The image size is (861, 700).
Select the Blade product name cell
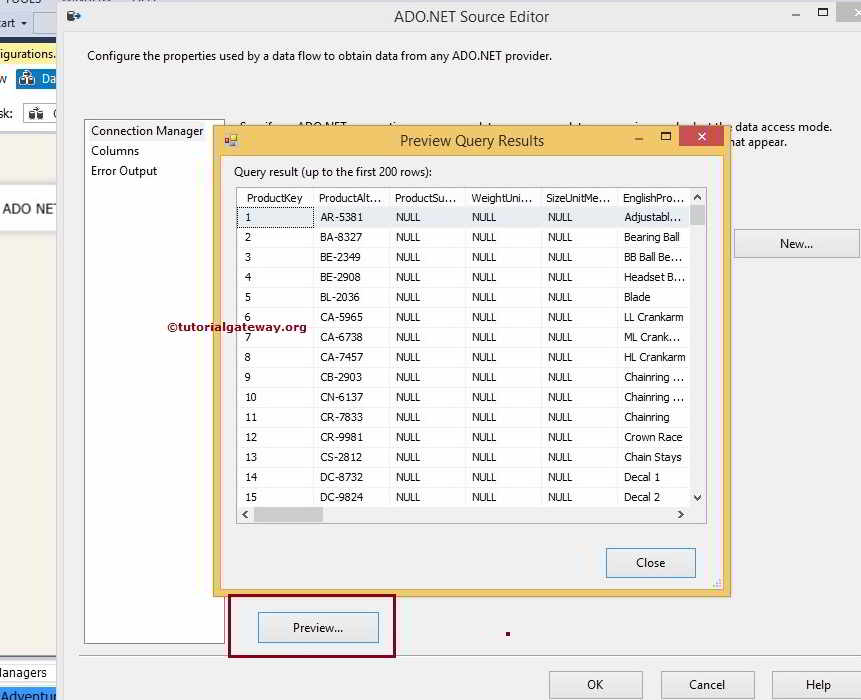tap(653, 297)
